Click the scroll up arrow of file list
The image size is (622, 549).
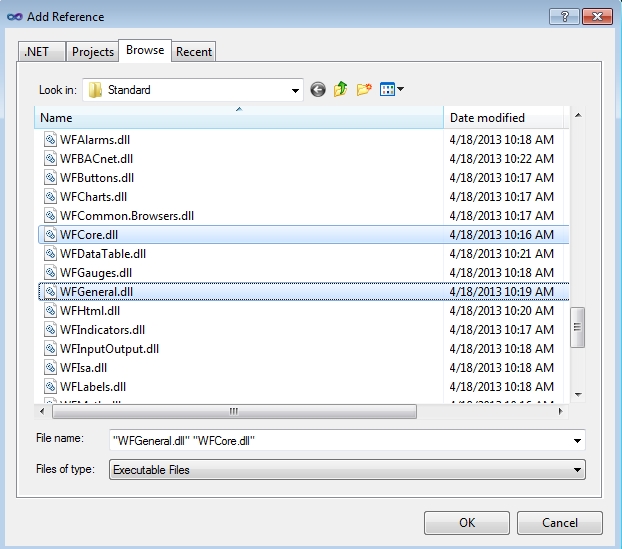[578, 115]
